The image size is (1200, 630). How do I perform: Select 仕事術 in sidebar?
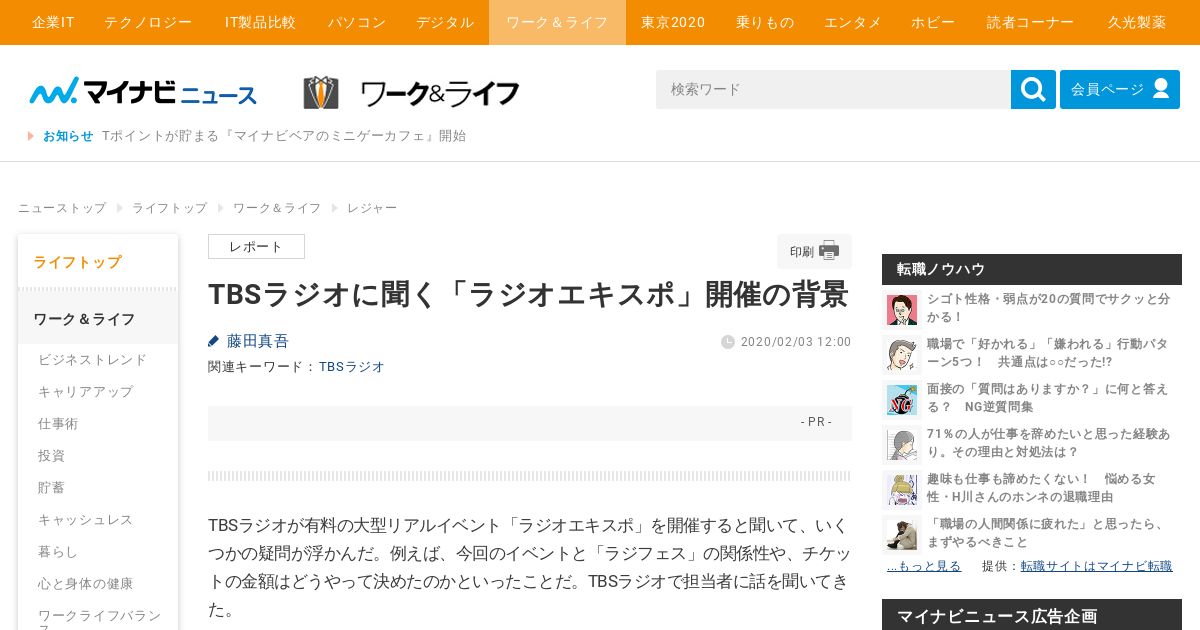pos(58,424)
